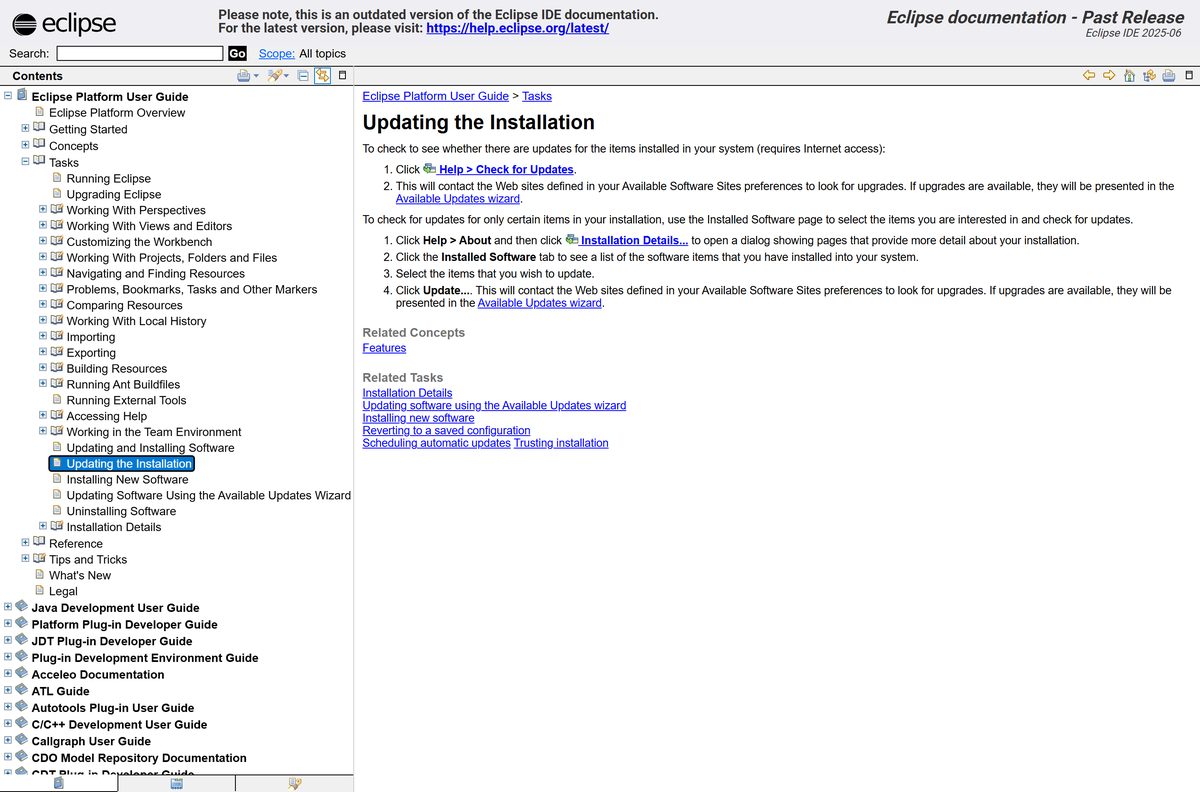1200x792 pixels.
Task: Open the search Scope link
Action: 277,54
